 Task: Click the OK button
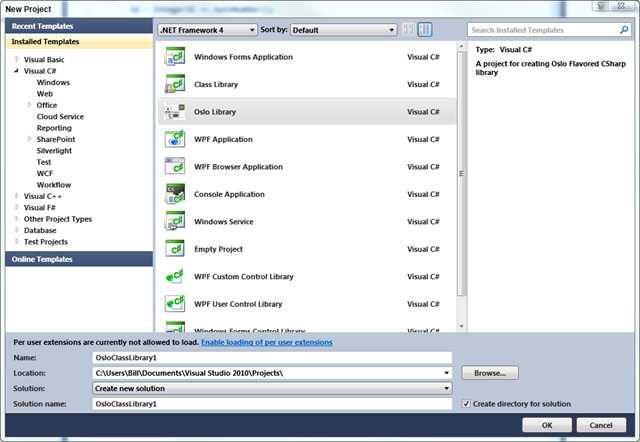click(547, 425)
